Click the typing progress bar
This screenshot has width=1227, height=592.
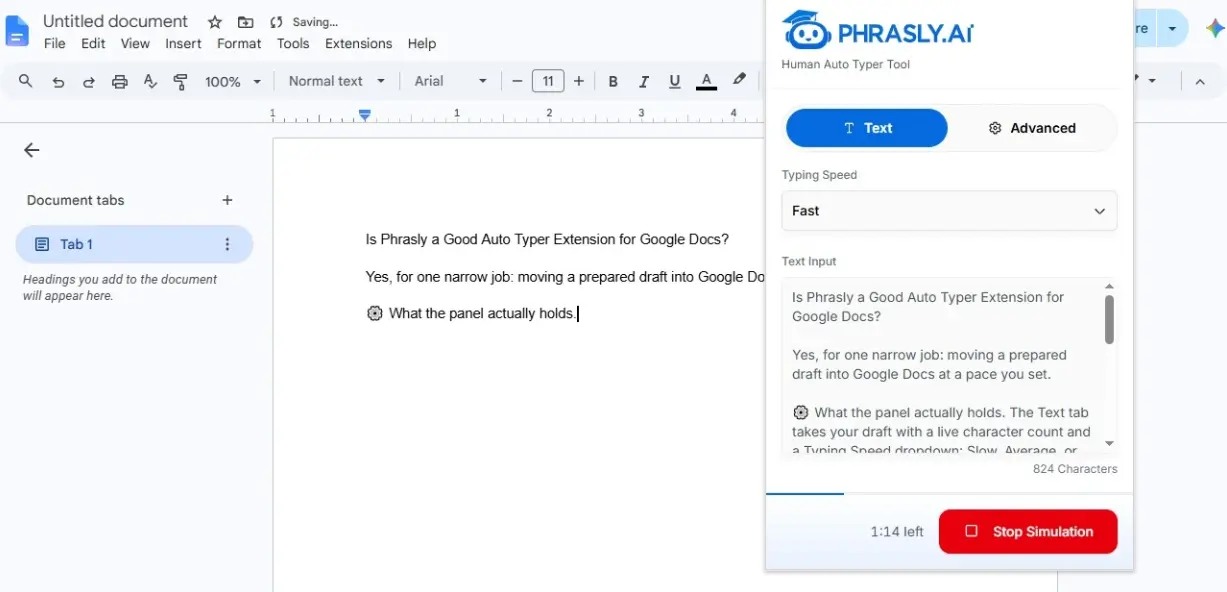click(949, 493)
